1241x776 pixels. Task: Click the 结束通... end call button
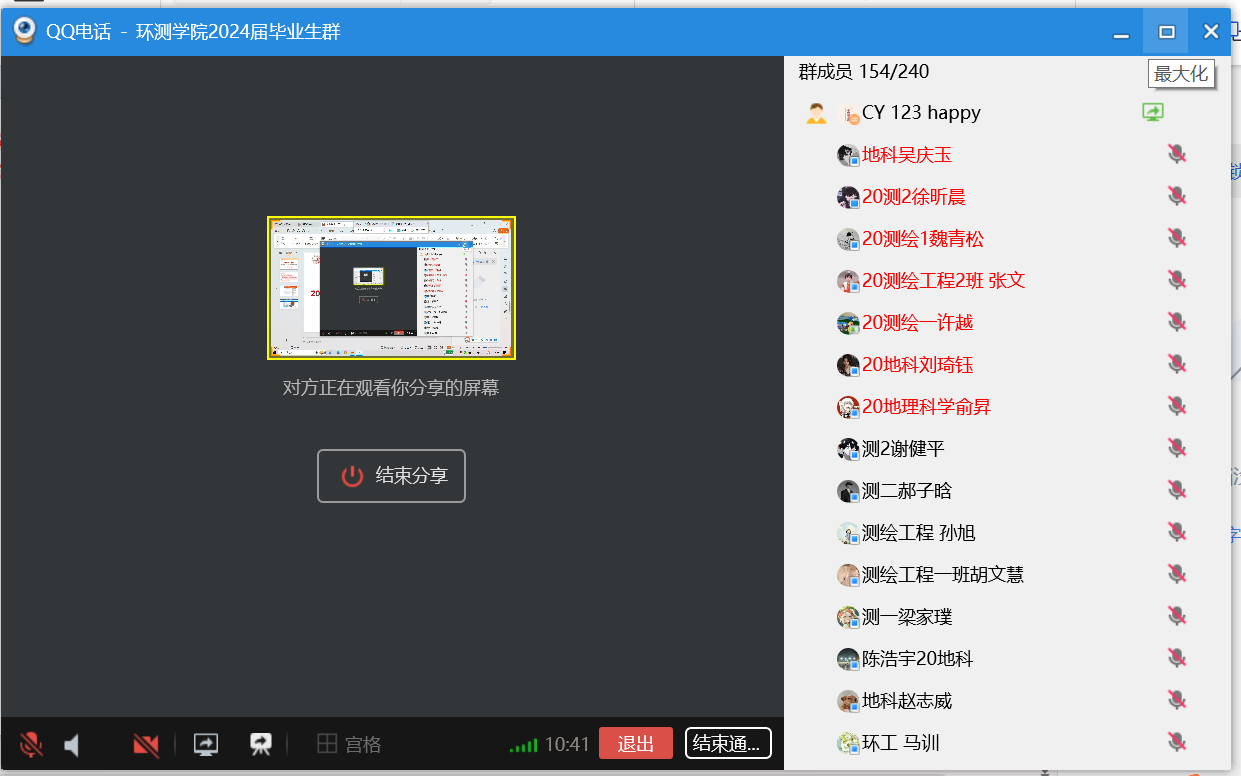coord(728,743)
